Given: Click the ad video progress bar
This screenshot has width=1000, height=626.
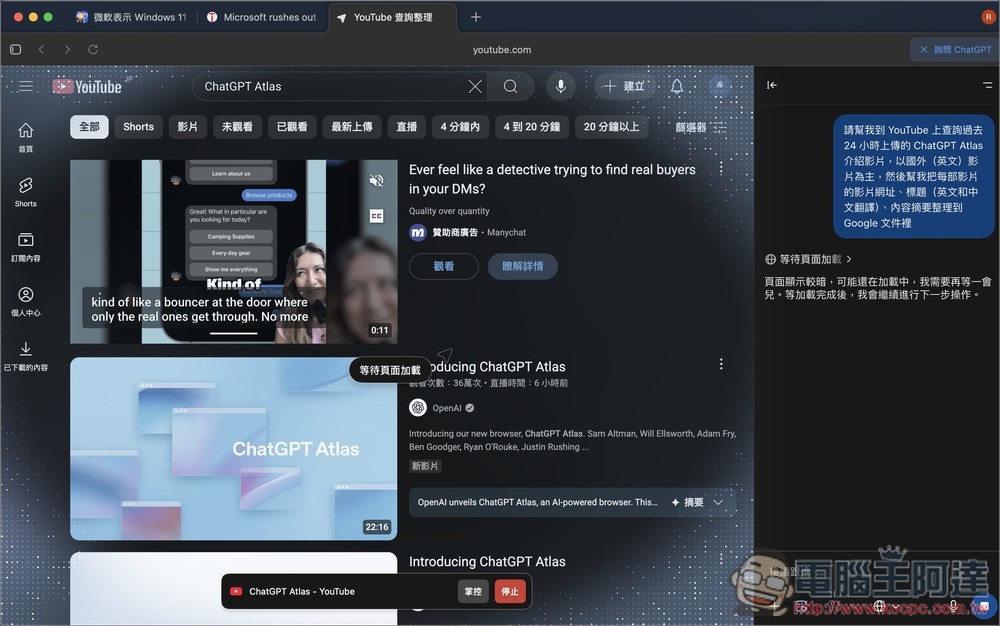Looking at the screenshot, I should (x=233, y=334).
